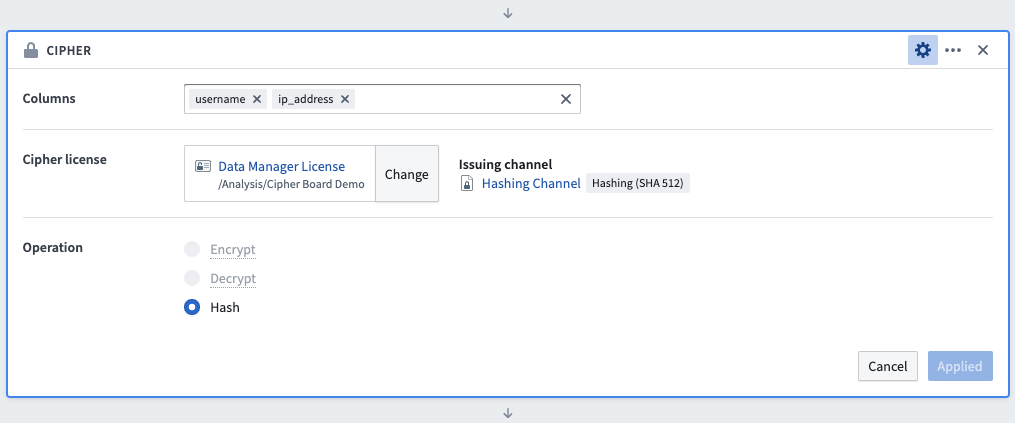Select the Encrypt operation radio button

[x=192, y=249]
